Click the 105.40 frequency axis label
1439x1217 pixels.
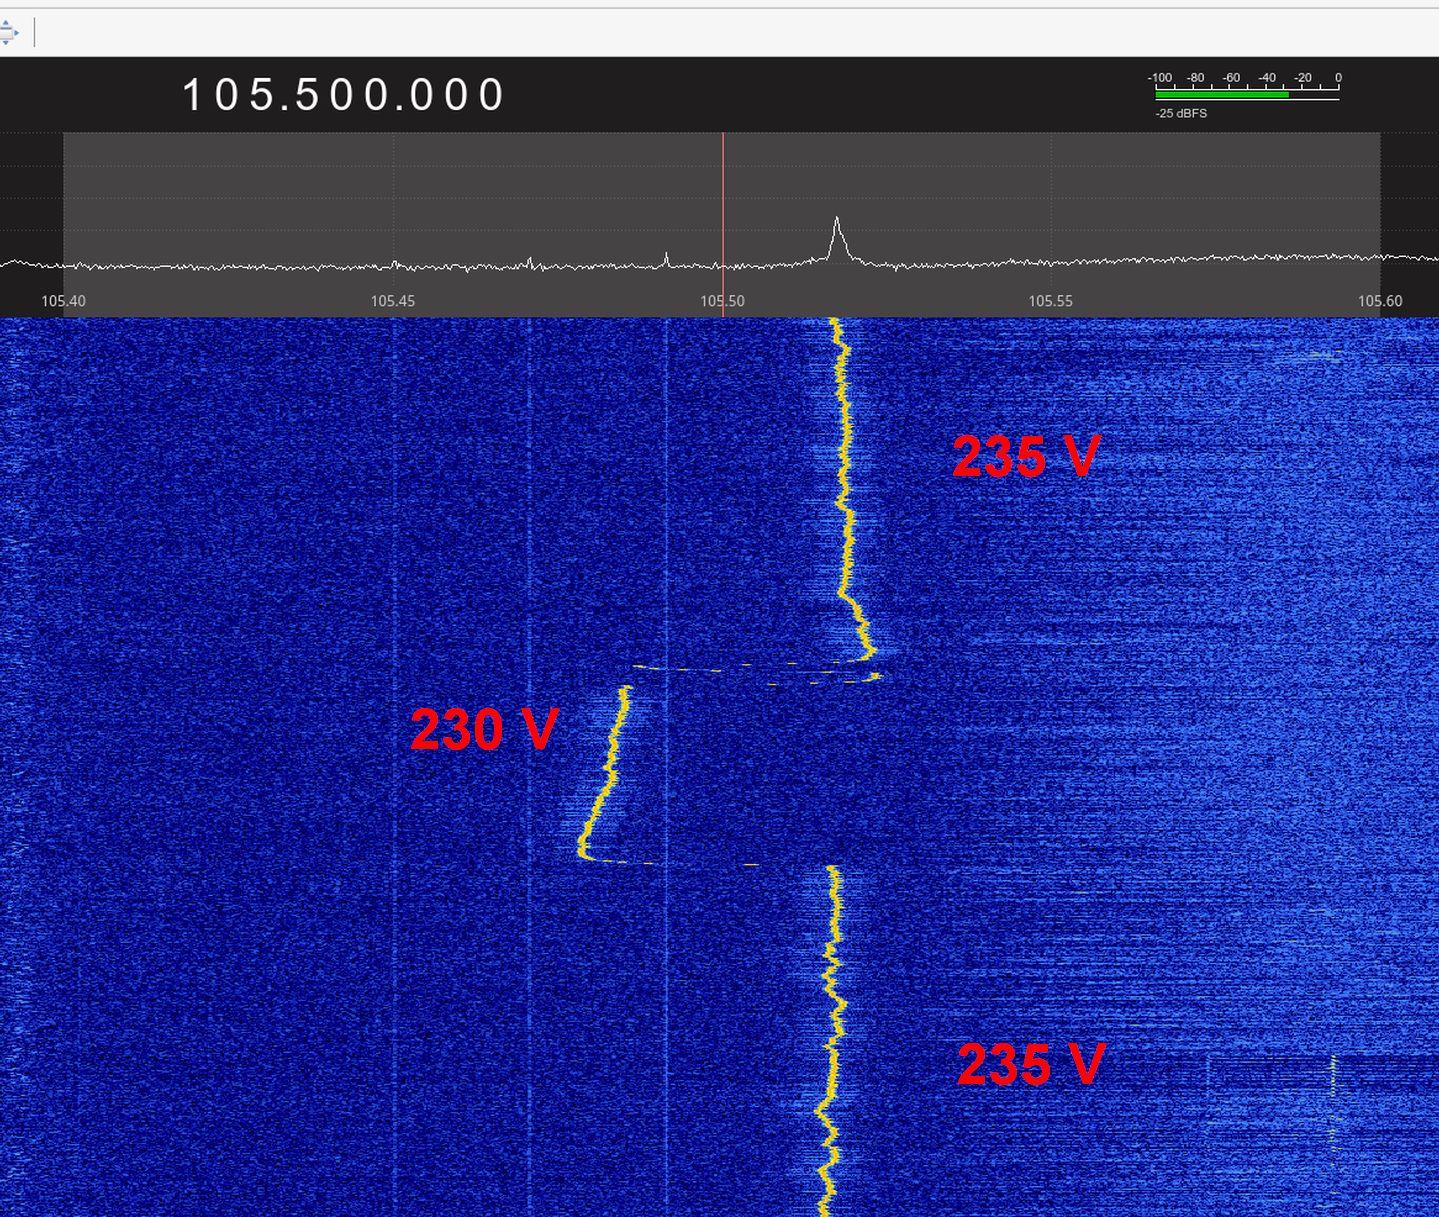(63, 301)
